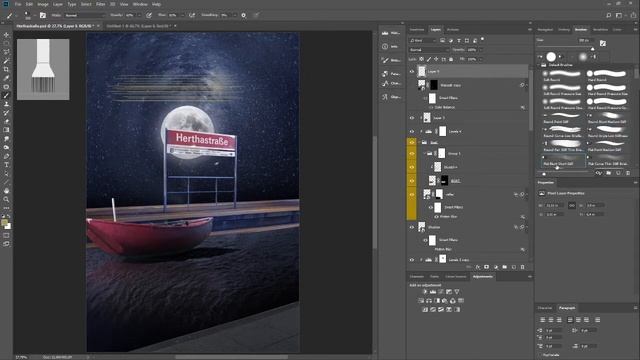Create a new layer icon
Viewport: 640px width, 360px height.
[513, 267]
